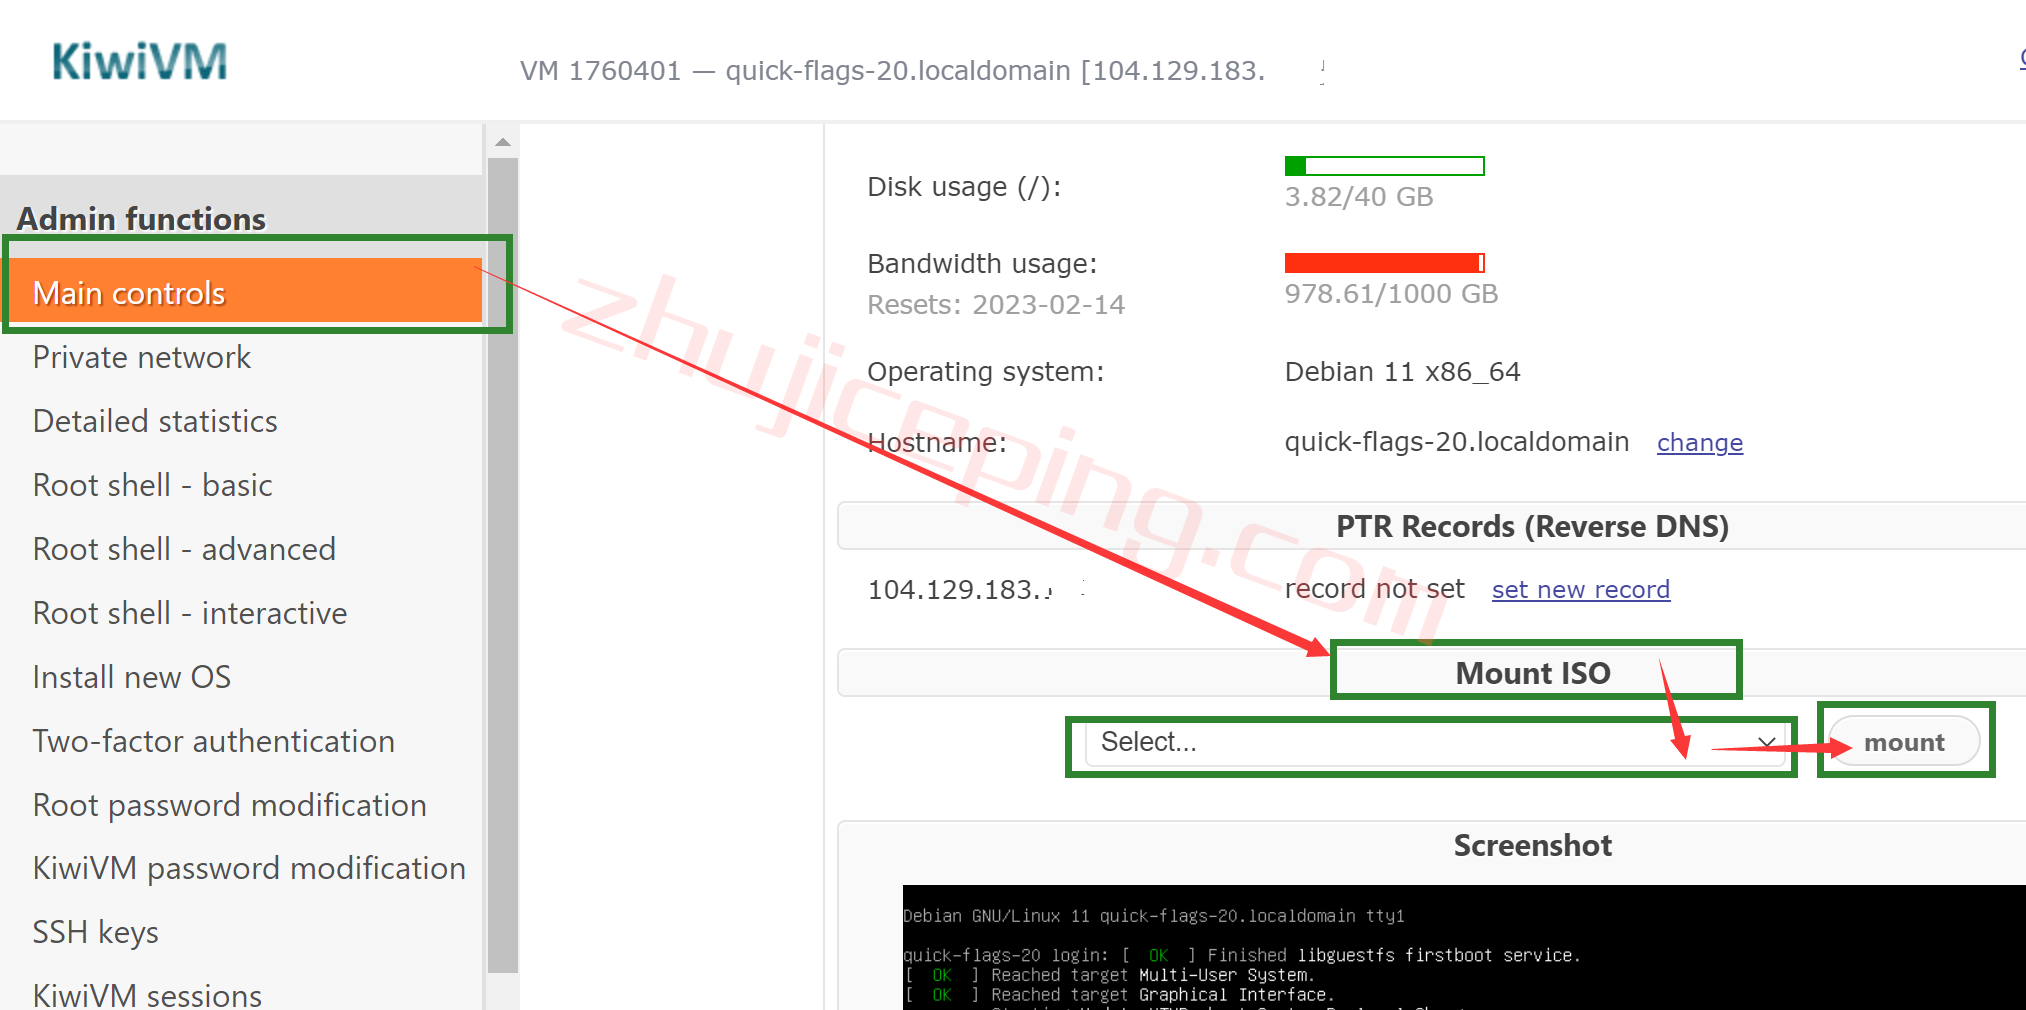Click Resets: 2023-02-14 text
The height and width of the screenshot is (1010, 2026).
(x=995, y=305)
